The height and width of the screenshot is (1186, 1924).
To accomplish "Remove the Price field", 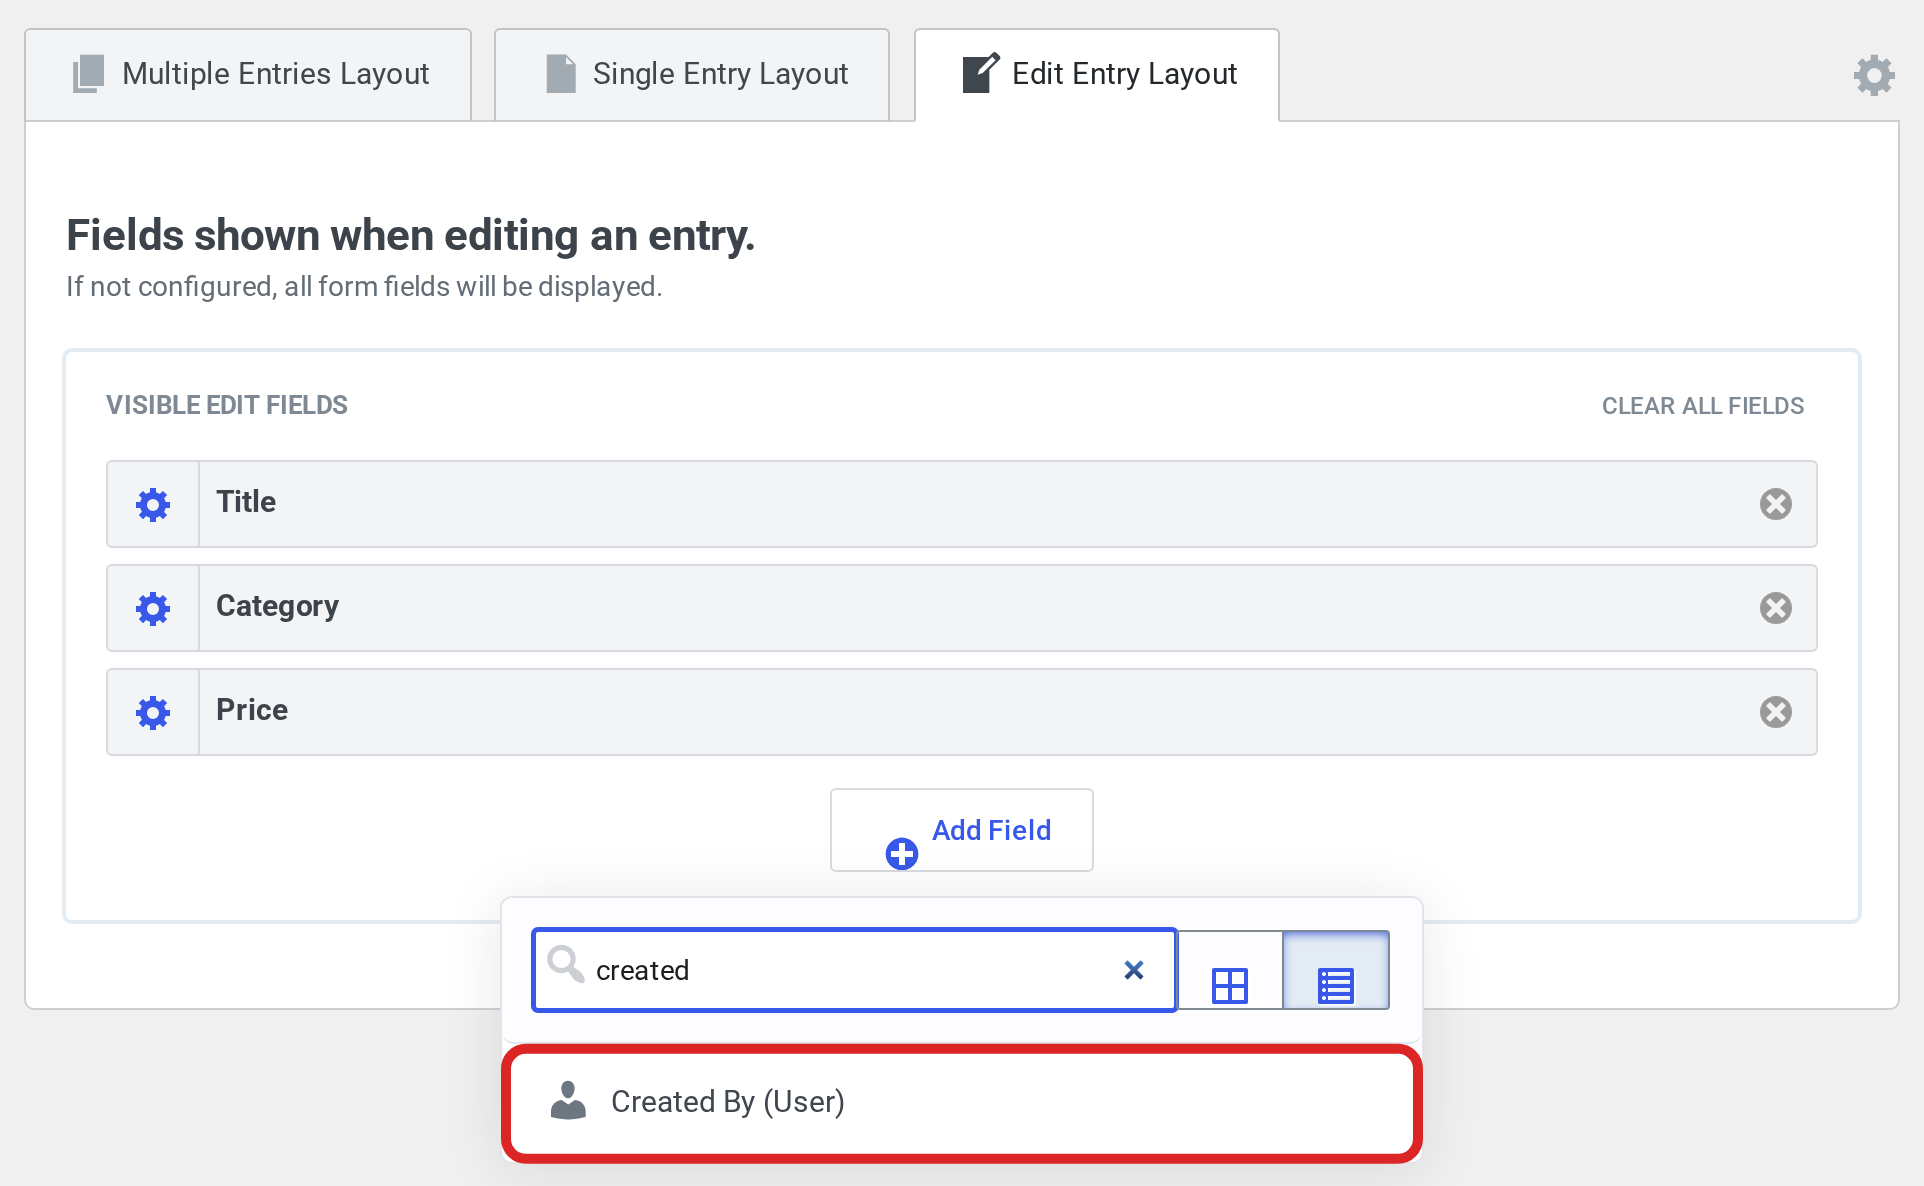I will point(1776,712).
